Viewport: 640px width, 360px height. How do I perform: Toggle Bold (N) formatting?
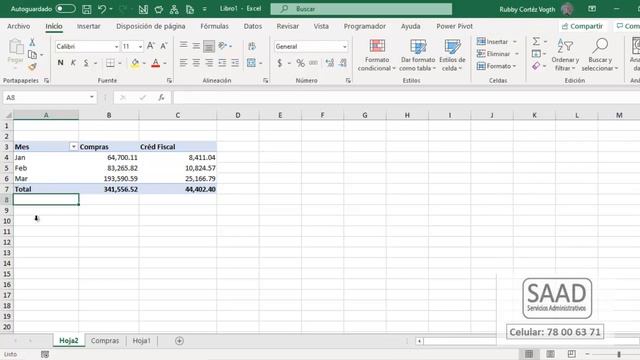point(60,63)
